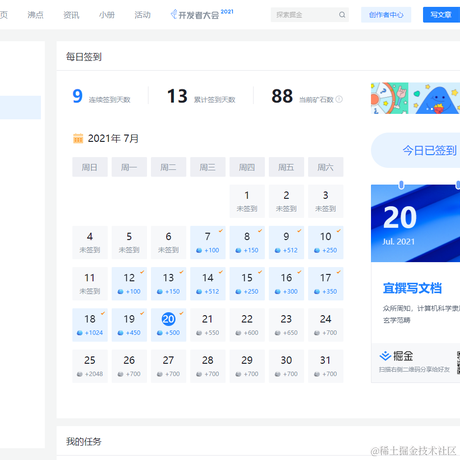The image size is (460, 460).
Task: Click calendar day 11 未签到 cell
Action: click(x=90, y=284)
